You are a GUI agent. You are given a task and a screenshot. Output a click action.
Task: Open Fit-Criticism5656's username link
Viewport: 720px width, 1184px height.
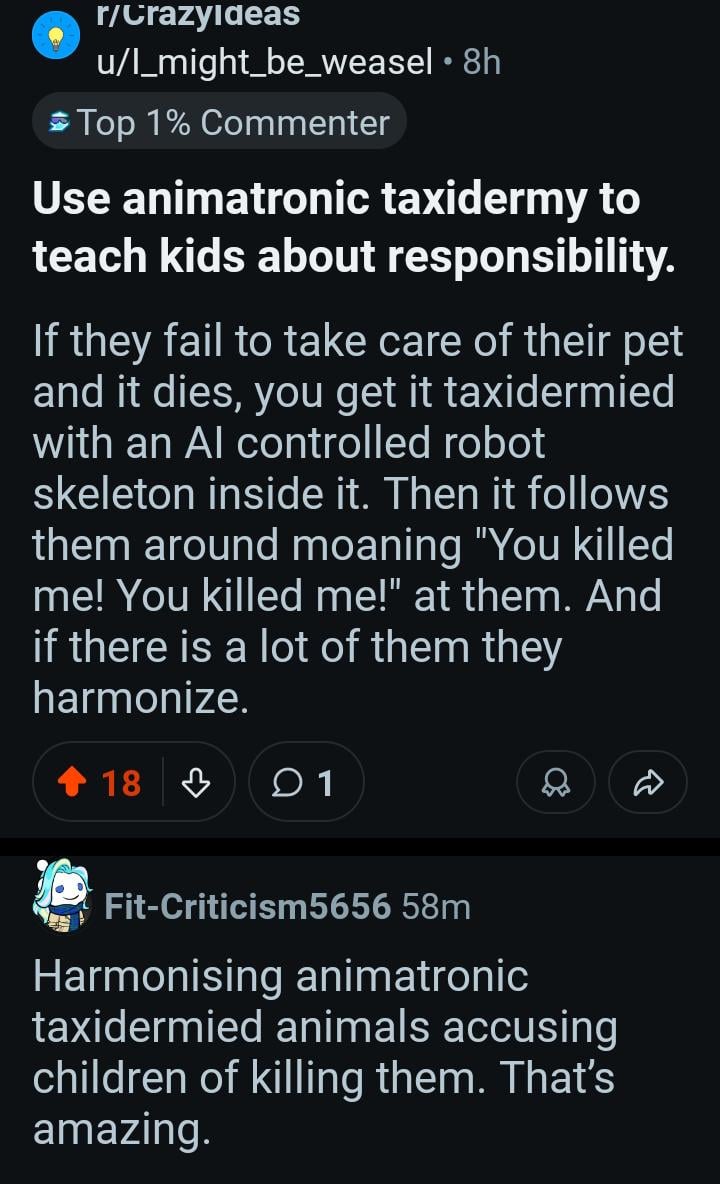tap(248, 906)
